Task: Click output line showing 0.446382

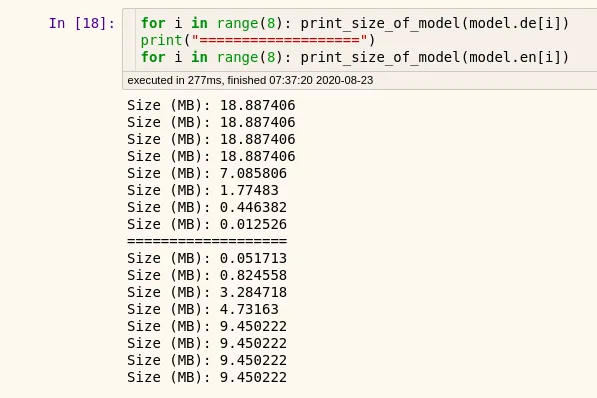Action: [x=207, y=207]
